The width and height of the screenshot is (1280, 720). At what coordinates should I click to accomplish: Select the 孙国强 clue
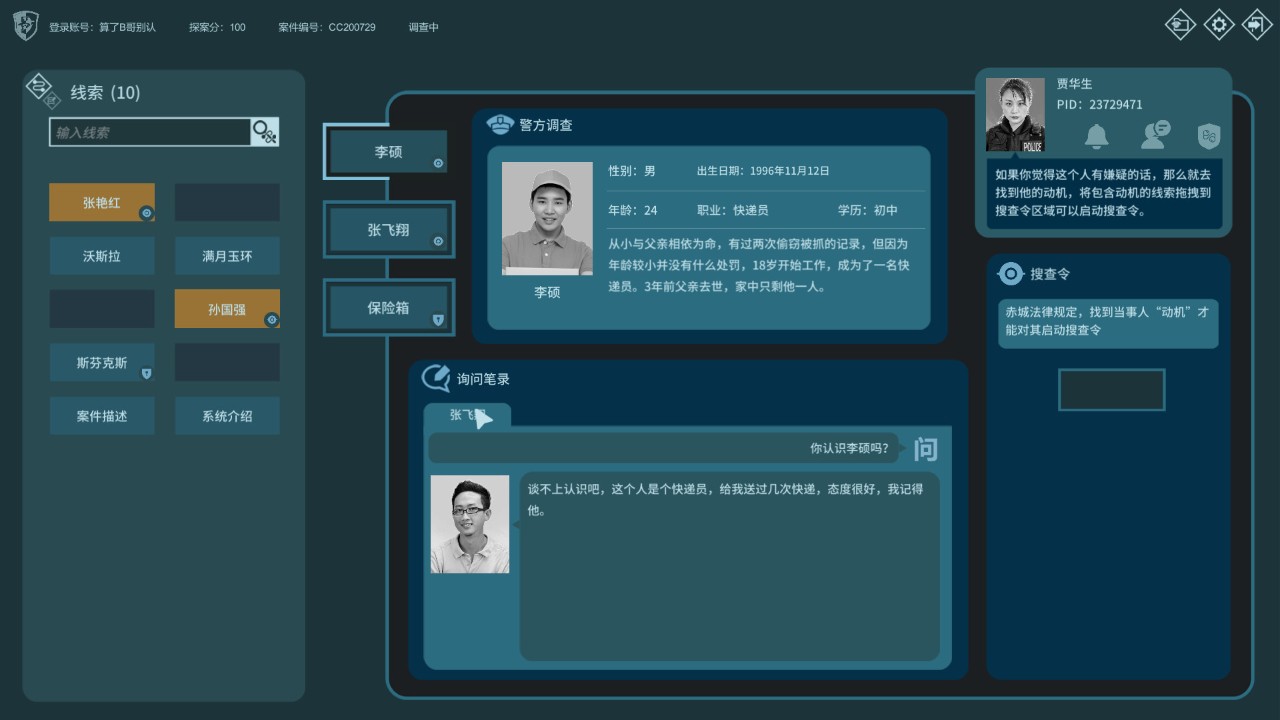227,310
